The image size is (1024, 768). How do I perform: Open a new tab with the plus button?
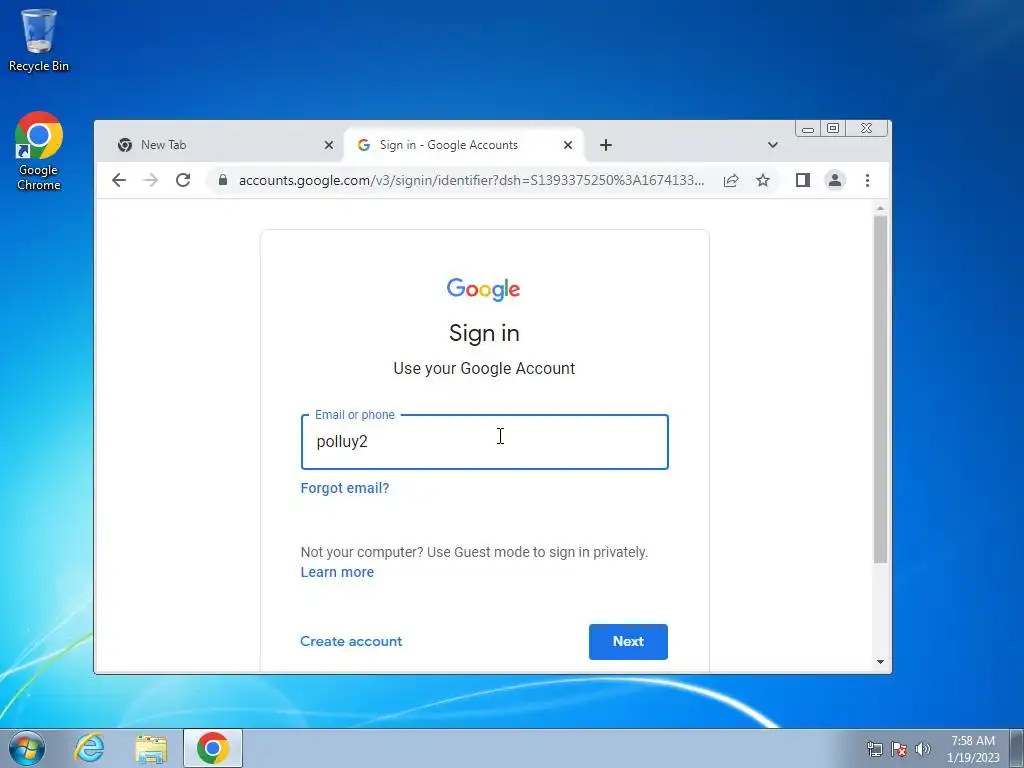[x=605, y=145]
